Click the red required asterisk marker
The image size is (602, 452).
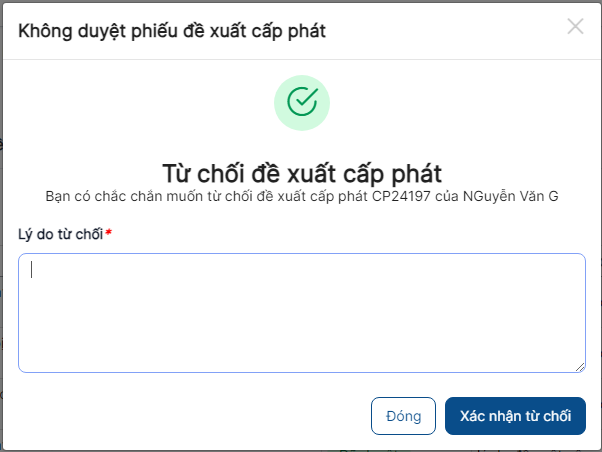point(108,232)
